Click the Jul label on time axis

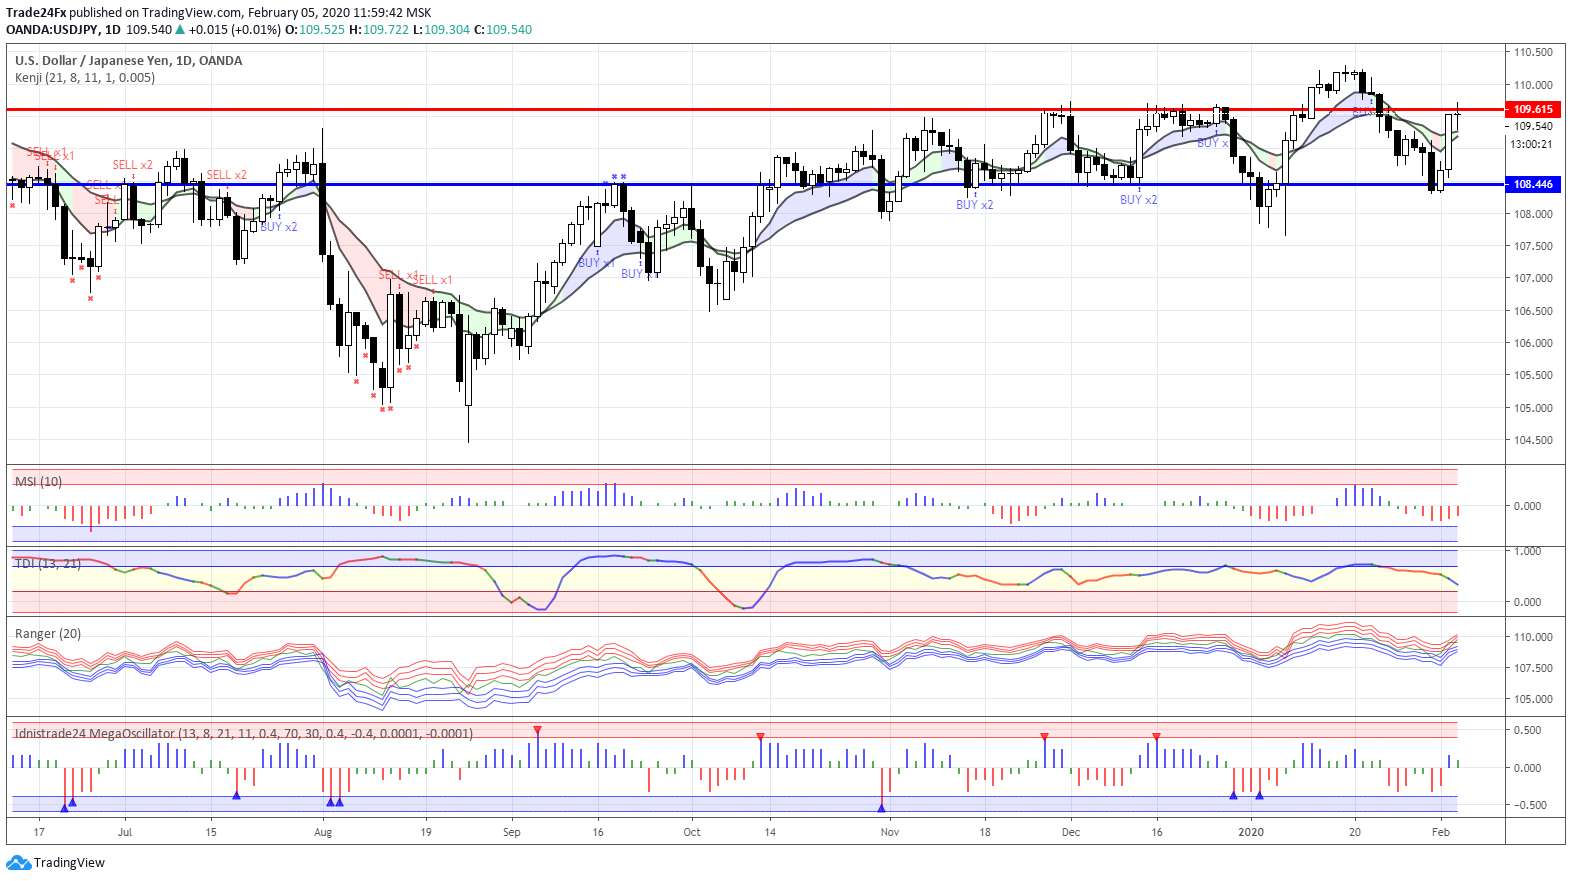[125, 832]
